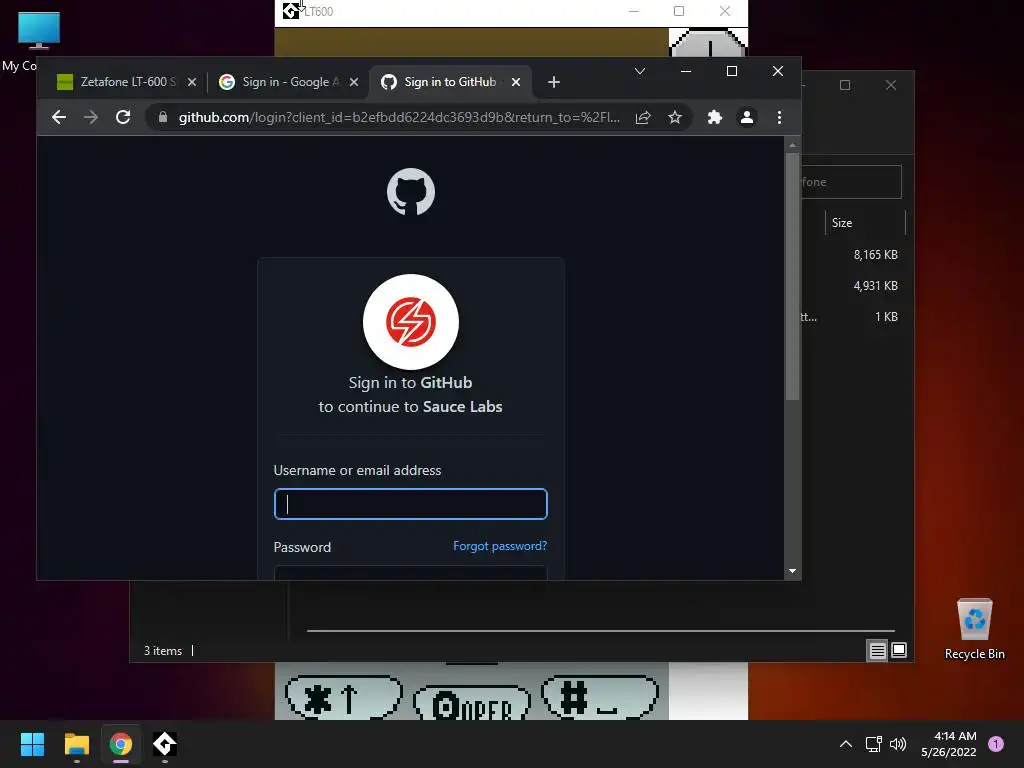The height and width of the screenshot is (768, 1024).
Task: Click the vertical scrollbar thumb in Chrome
Action: (792, 276)
